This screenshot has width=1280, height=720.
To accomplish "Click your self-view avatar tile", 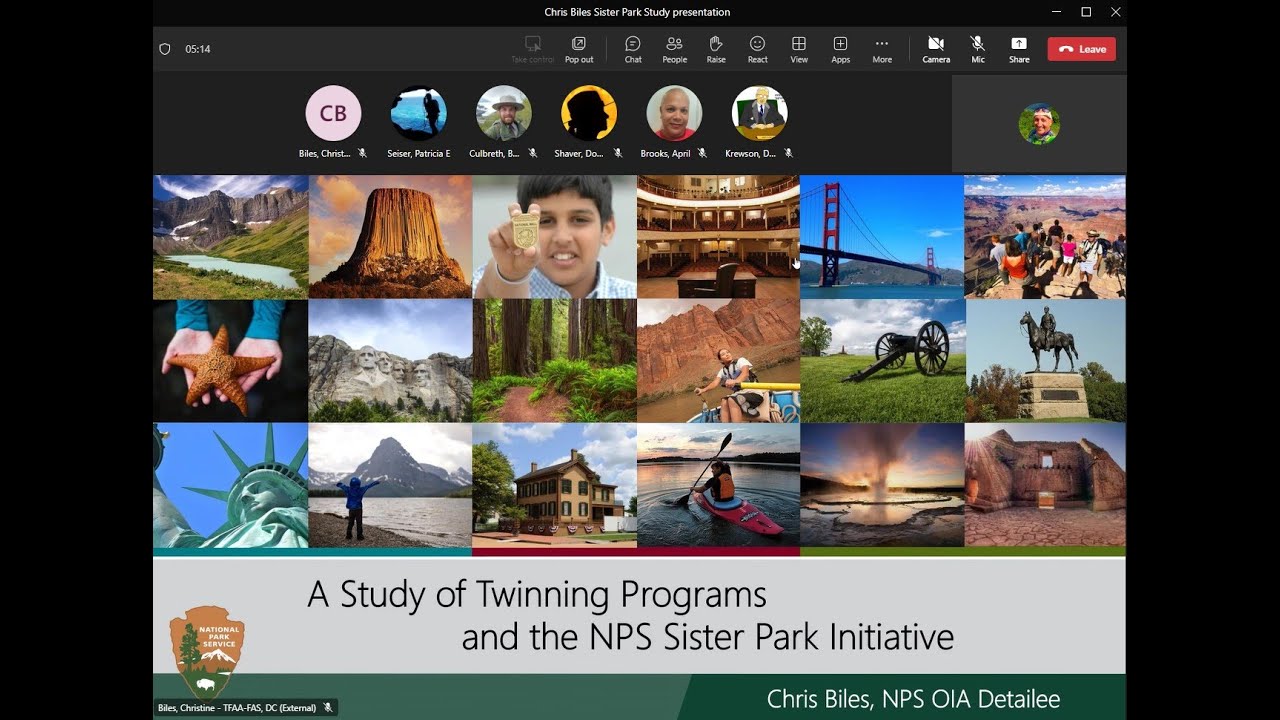I will (x=1039, y=124).
